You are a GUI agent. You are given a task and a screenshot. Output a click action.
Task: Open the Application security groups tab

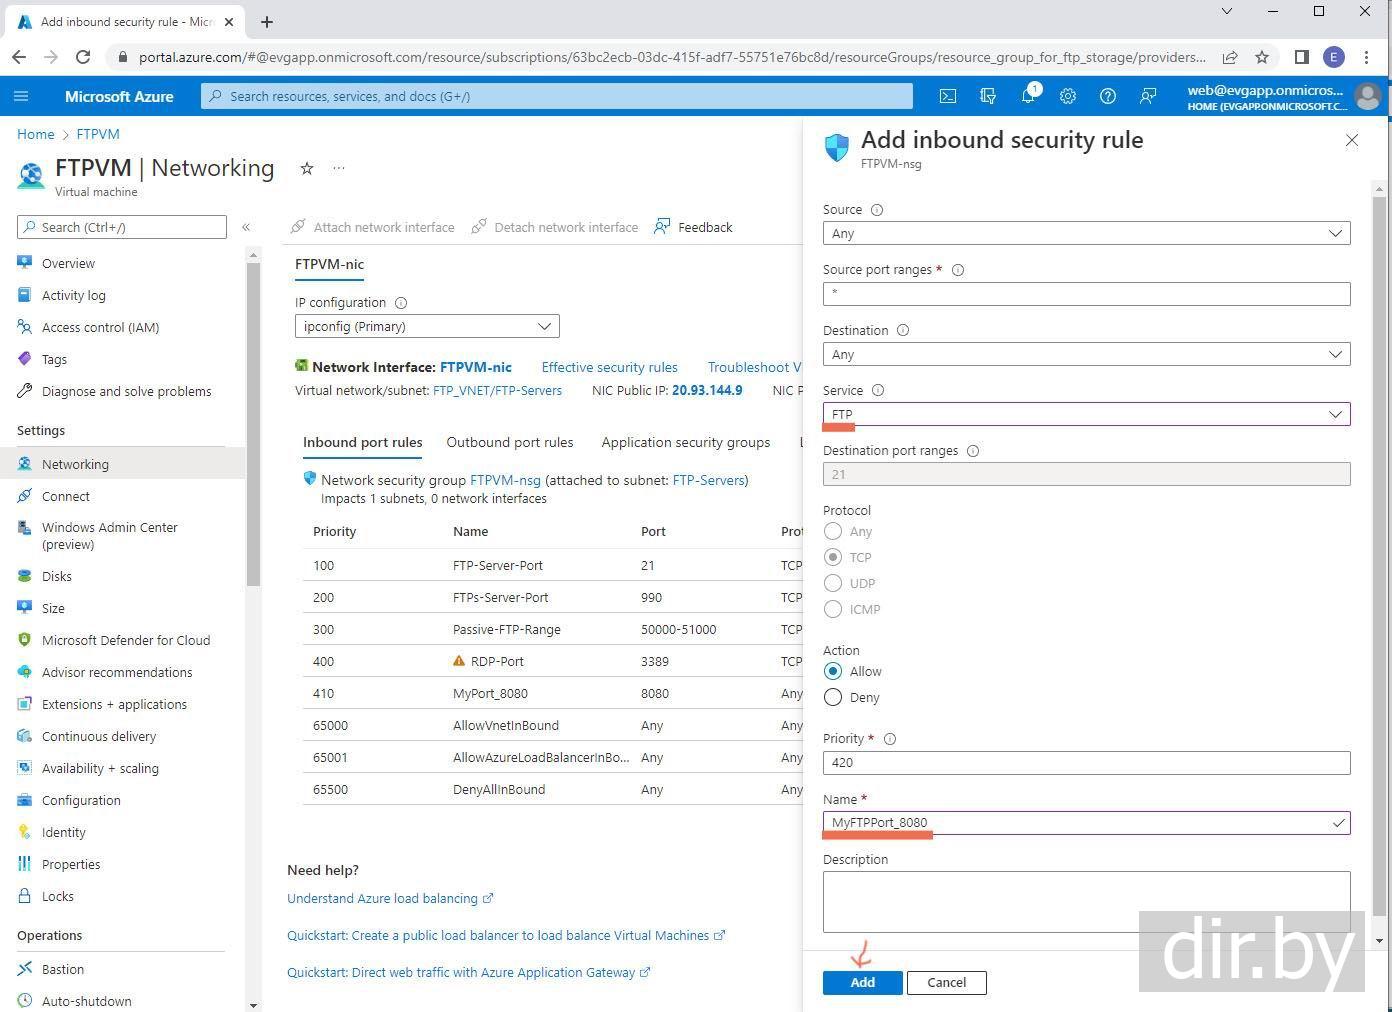tap(685, 442)
